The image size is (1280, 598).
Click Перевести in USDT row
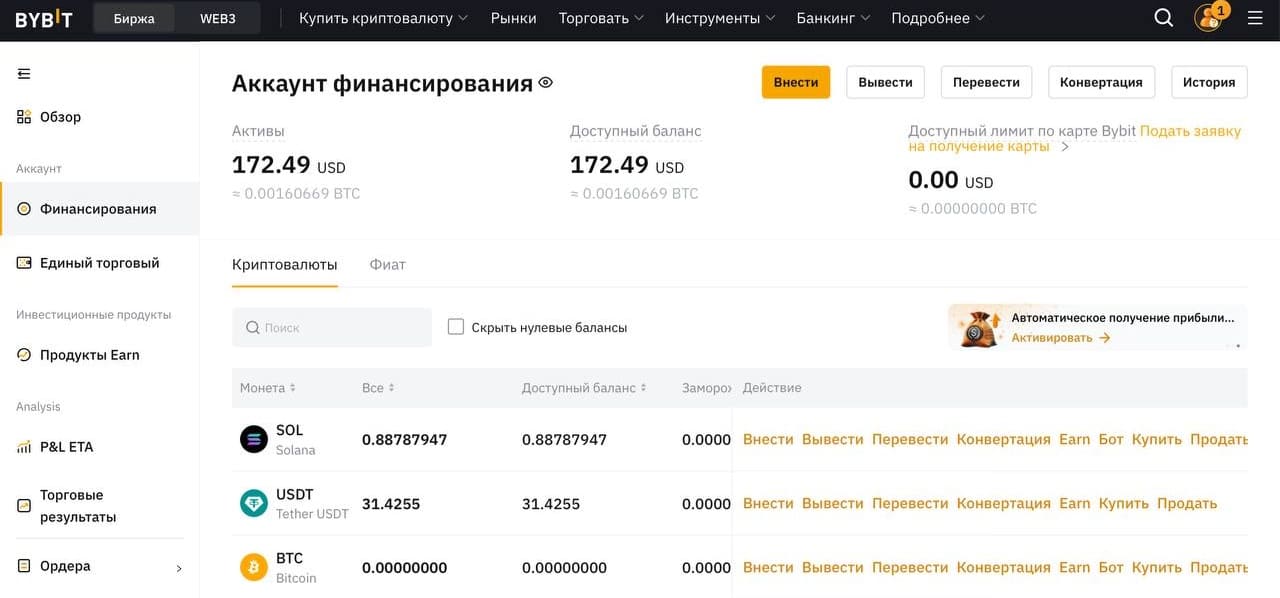pos(910,503)
